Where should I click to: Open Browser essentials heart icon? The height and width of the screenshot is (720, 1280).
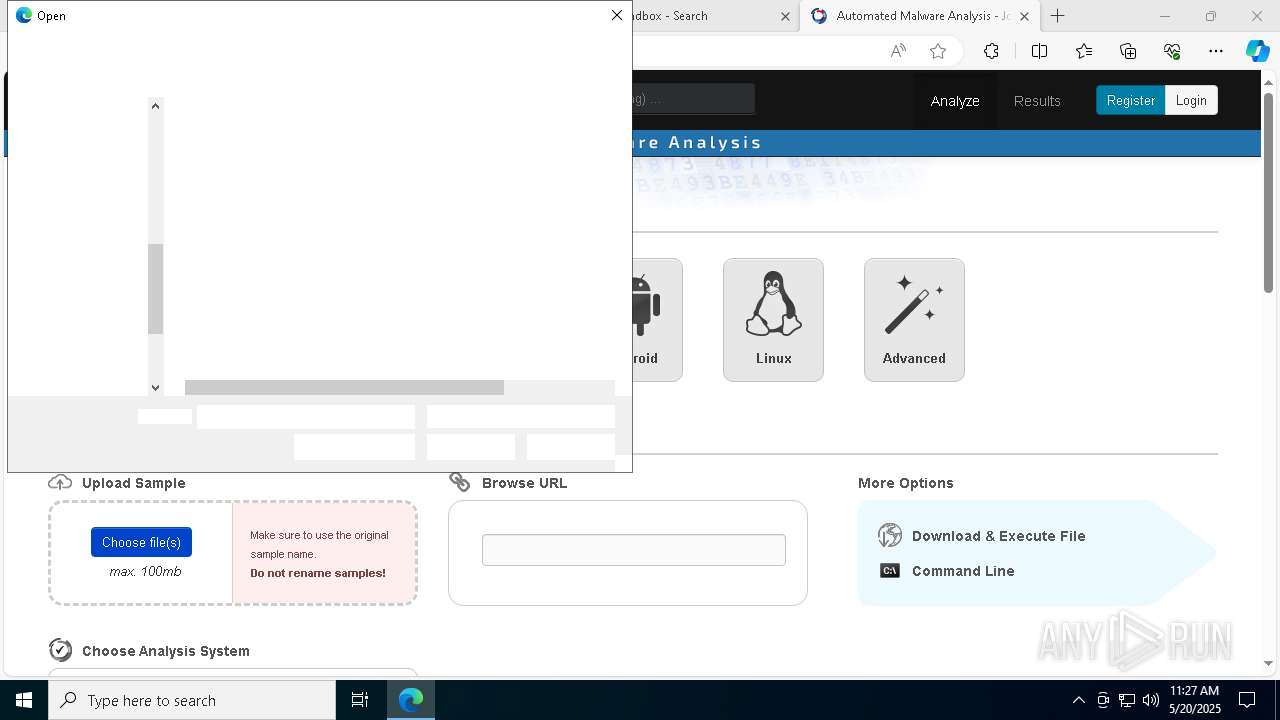click(x=1172, y=51)
